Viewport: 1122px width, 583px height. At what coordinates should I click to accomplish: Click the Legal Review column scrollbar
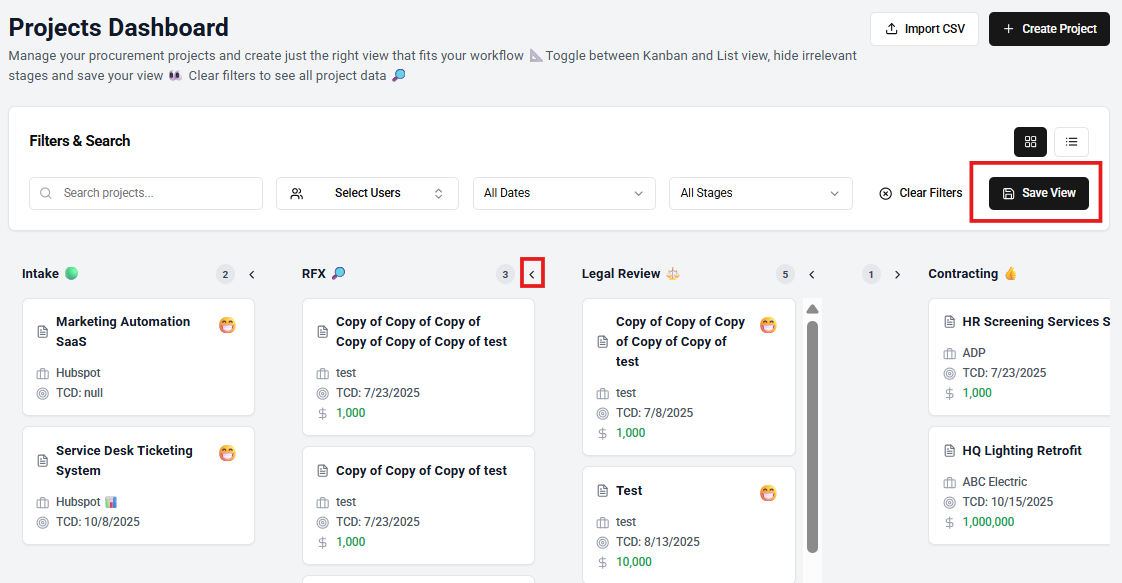pyautogui.click(x=812, y=430)
